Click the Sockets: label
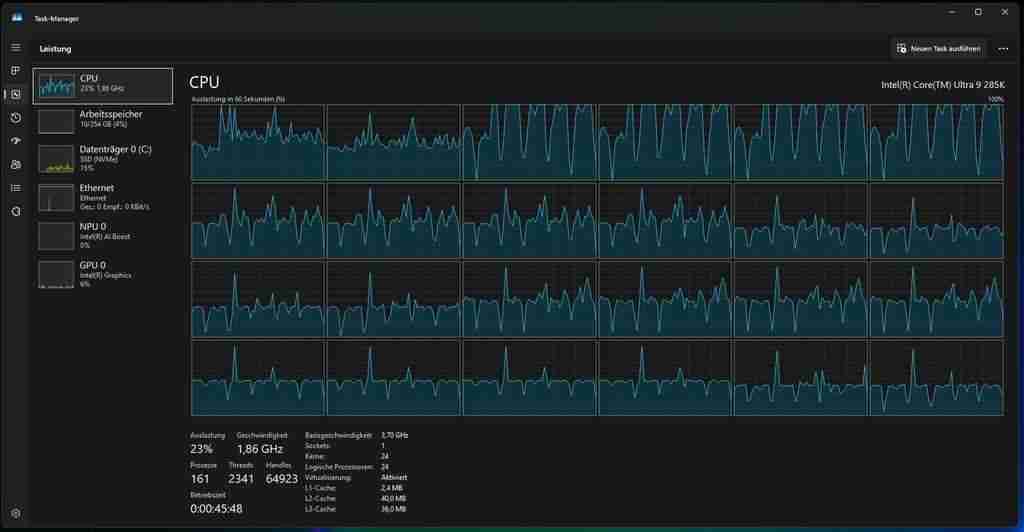Viewport: 1024px width, 532px height. tap(317, 446)
